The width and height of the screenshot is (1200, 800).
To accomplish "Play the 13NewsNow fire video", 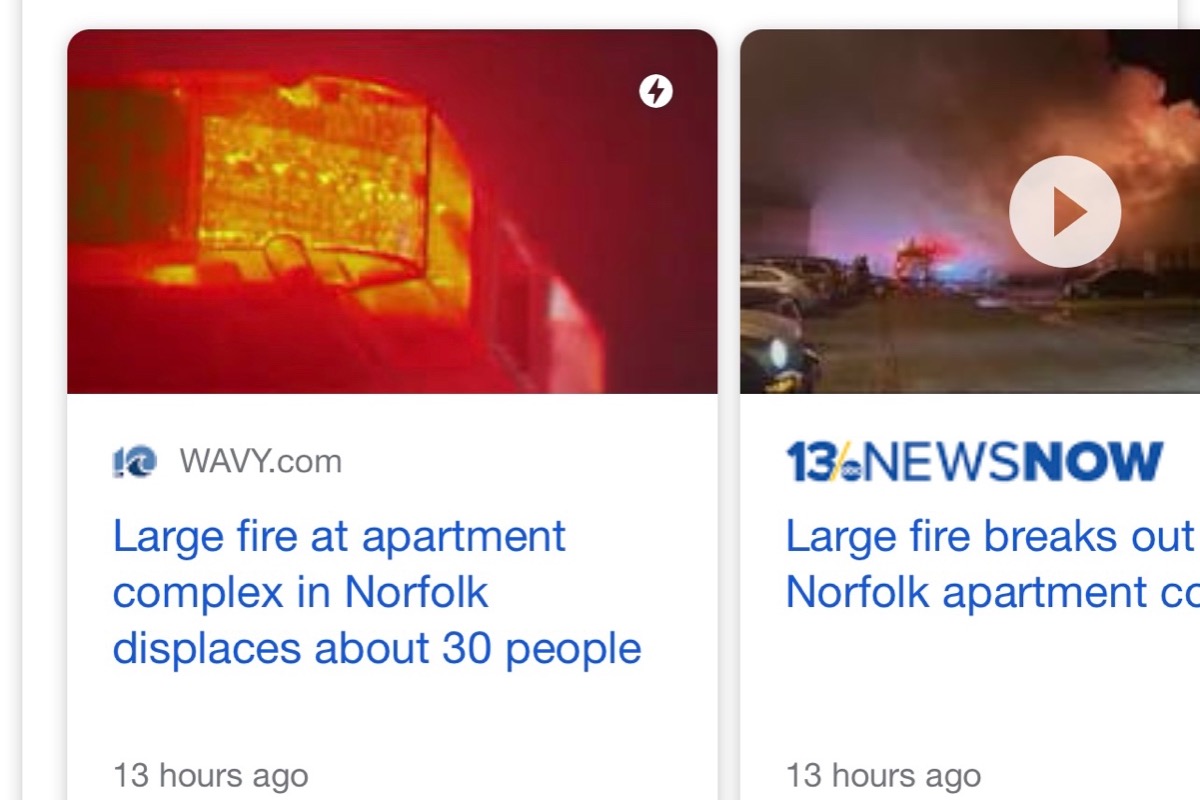I will coord(1064,212).
